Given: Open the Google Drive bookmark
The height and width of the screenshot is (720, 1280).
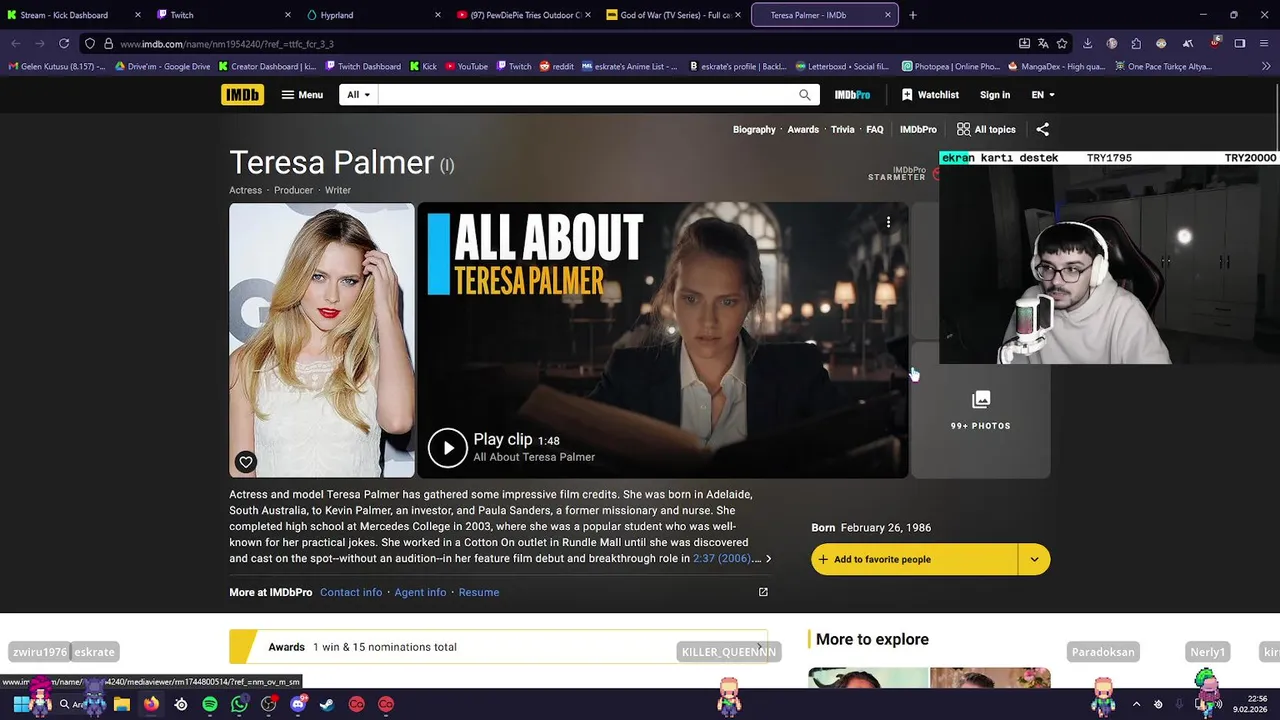Looking at the screenshot, I should pos(163,66).
